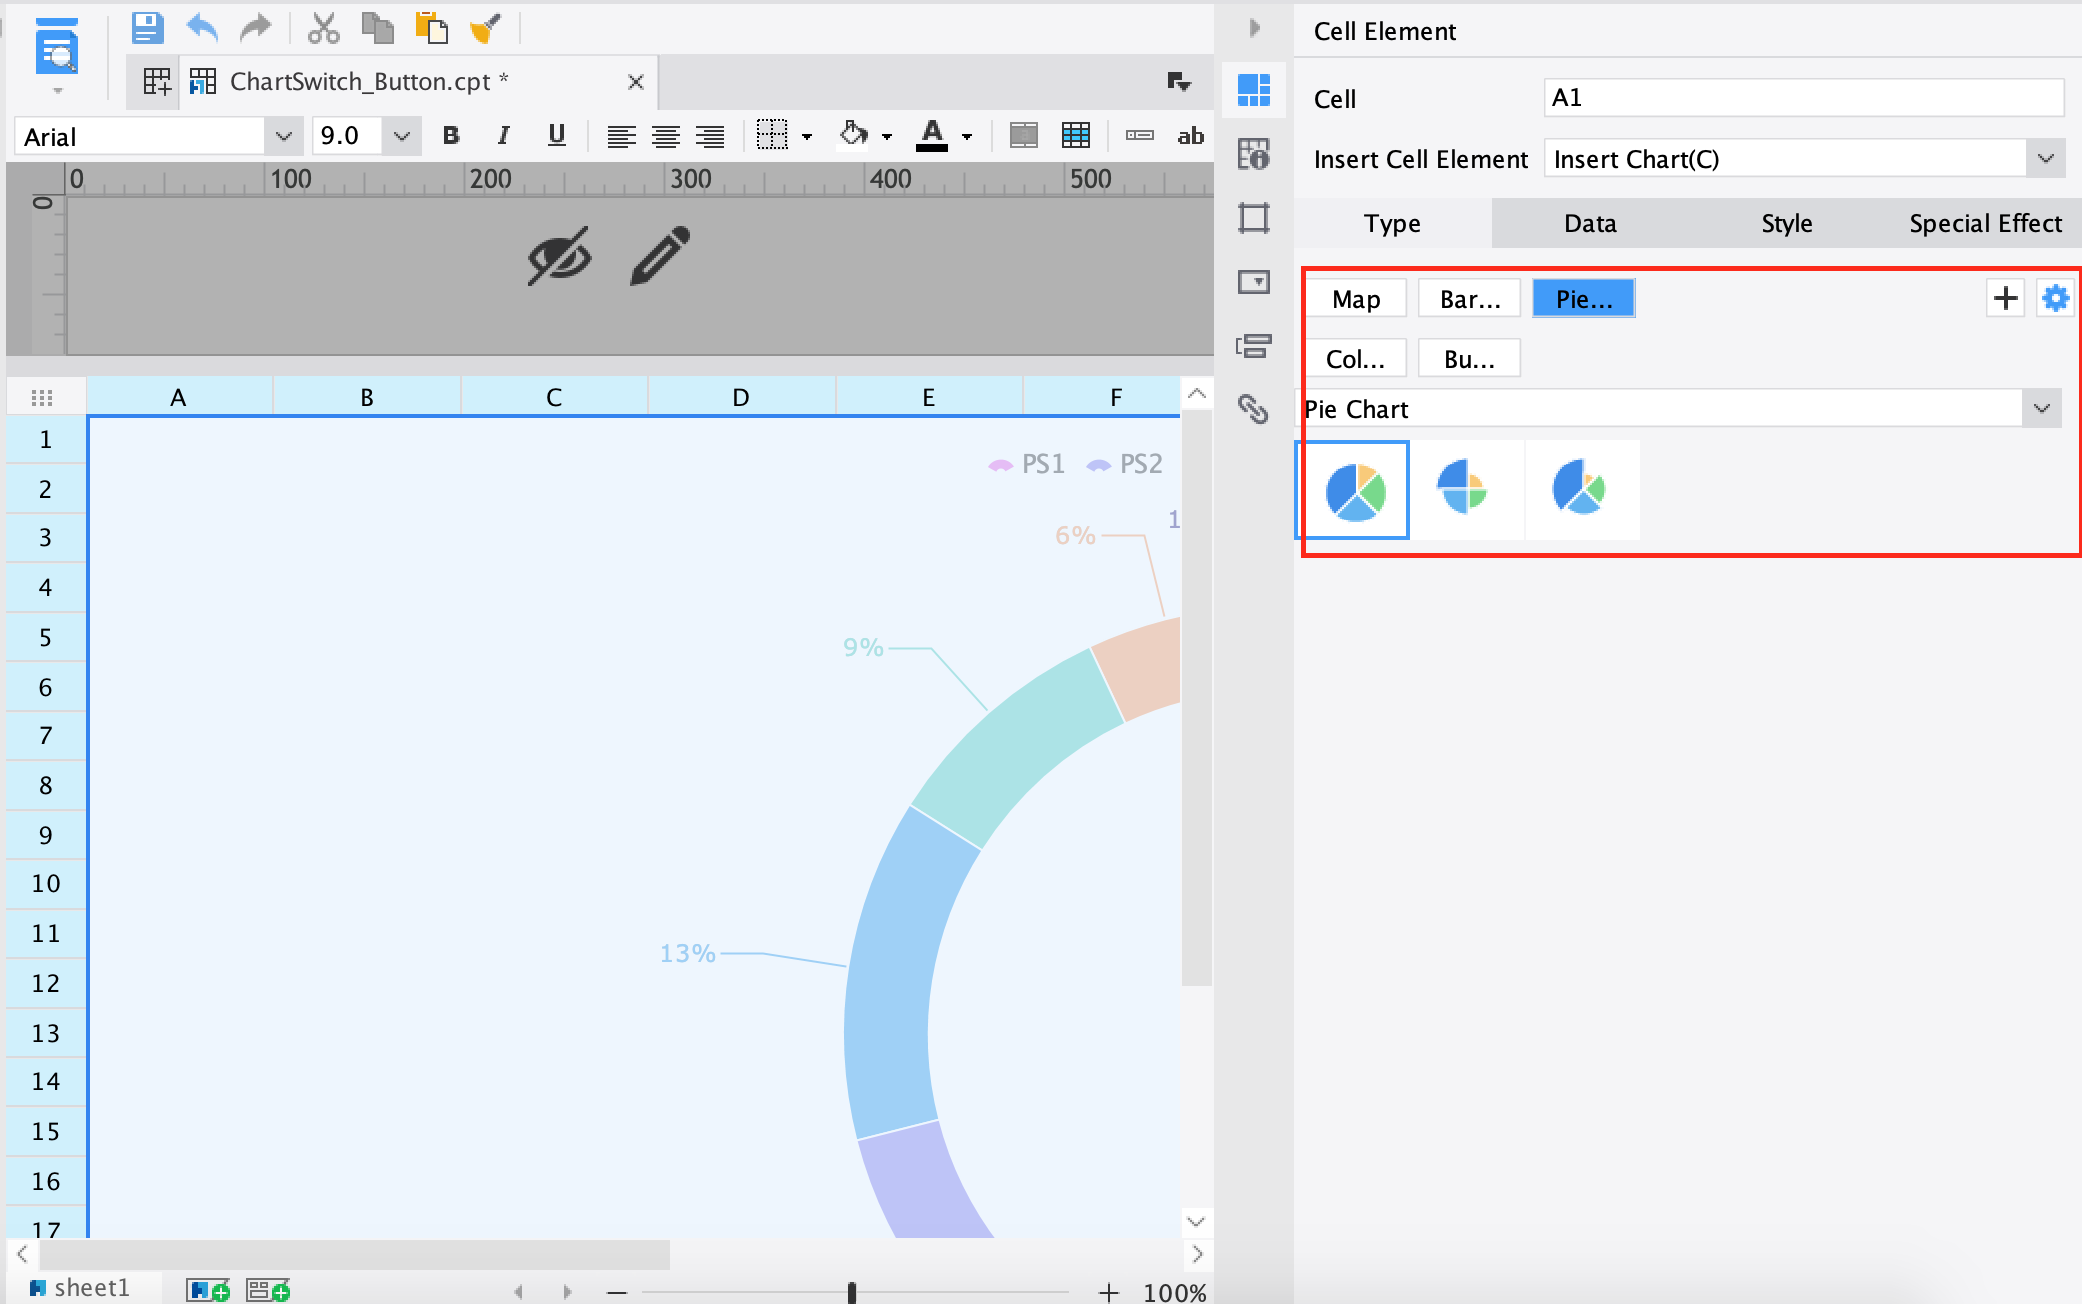Click the Format Painter brush icon
Viewport: 2082px width, 1304px height.
click(x=485, y=28)
